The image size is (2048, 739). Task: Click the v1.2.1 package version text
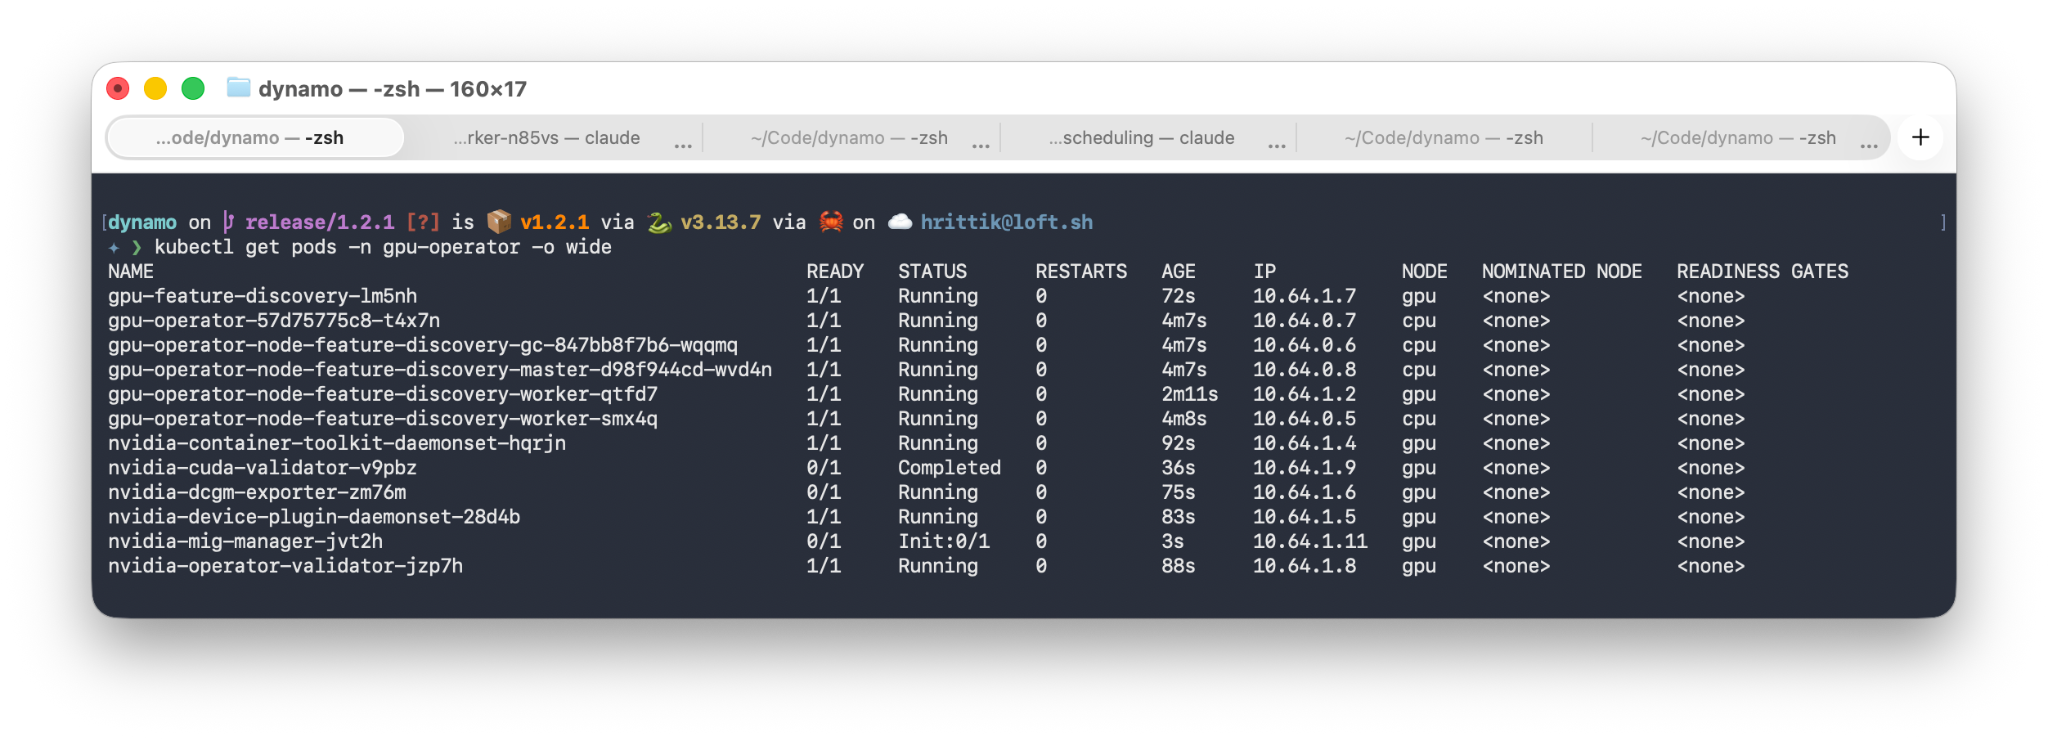point(554,222)
